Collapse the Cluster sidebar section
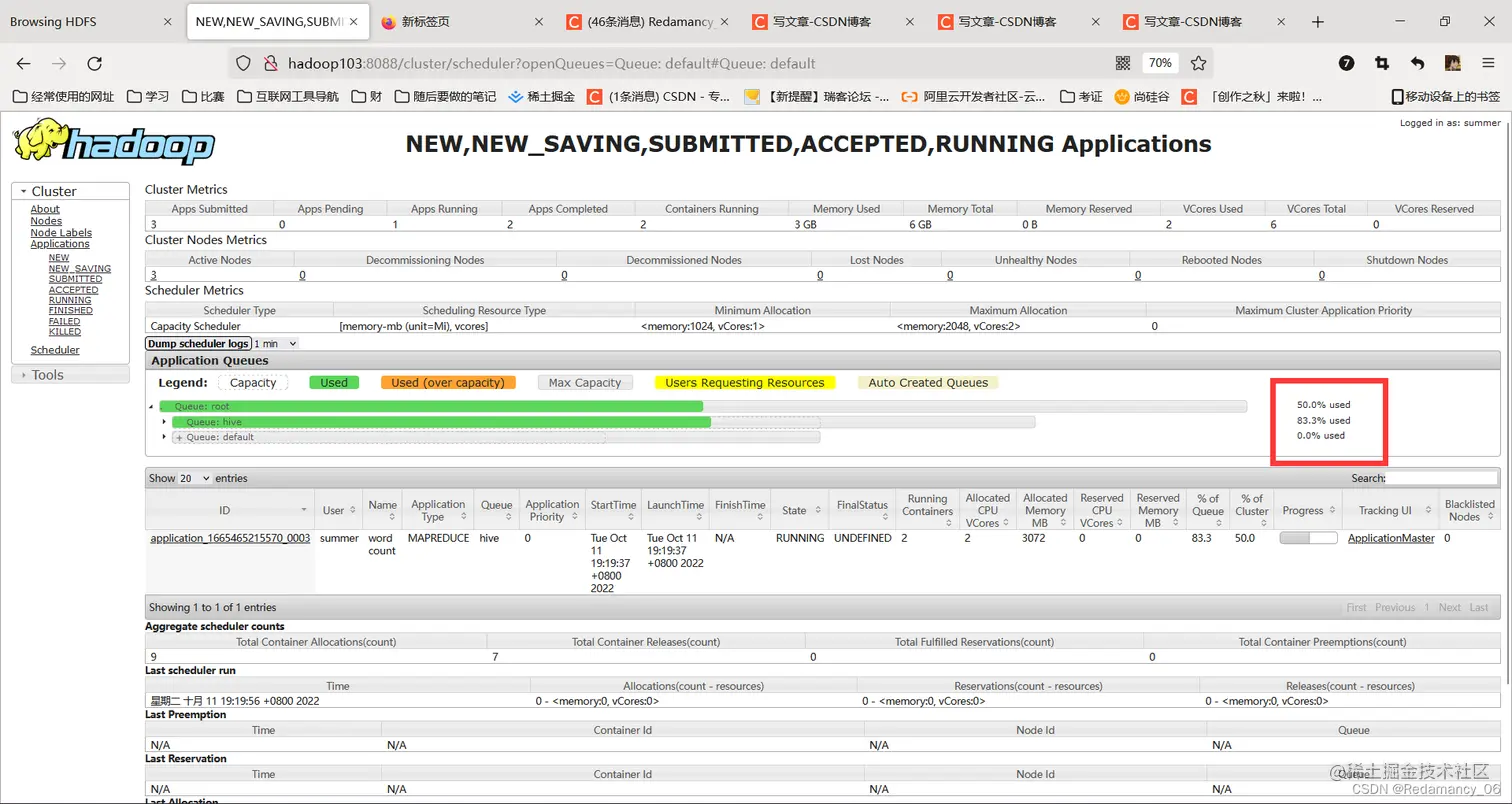 (54, 191)
